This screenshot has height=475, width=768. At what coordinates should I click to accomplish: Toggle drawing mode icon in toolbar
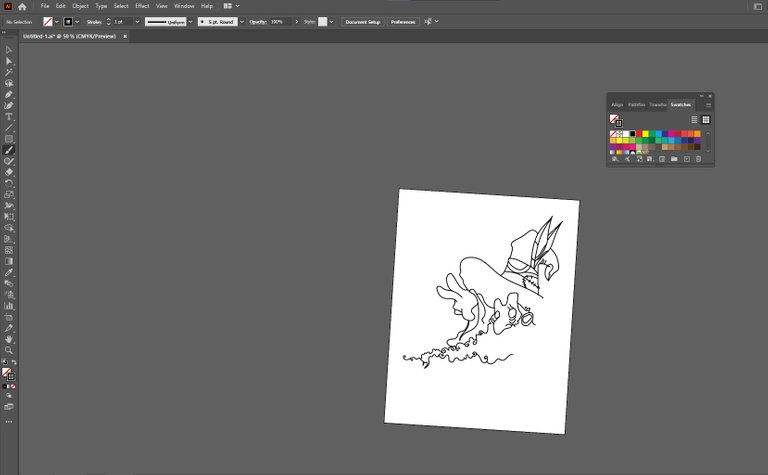[9, 396]
